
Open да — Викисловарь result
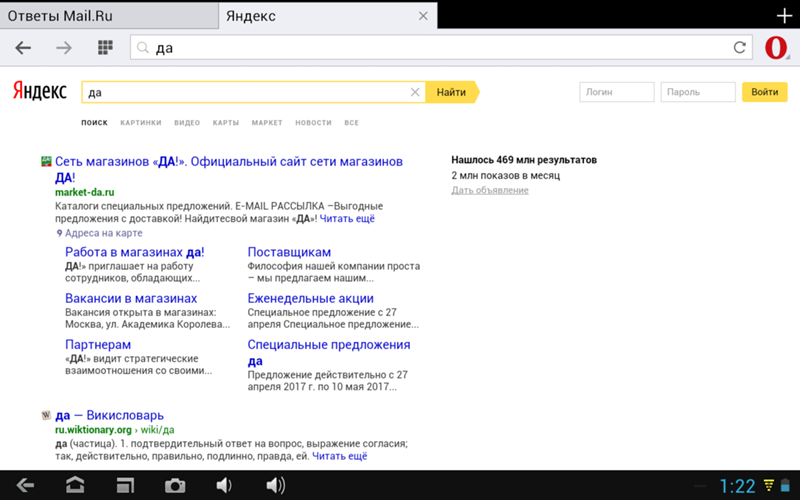coord(109,415)
